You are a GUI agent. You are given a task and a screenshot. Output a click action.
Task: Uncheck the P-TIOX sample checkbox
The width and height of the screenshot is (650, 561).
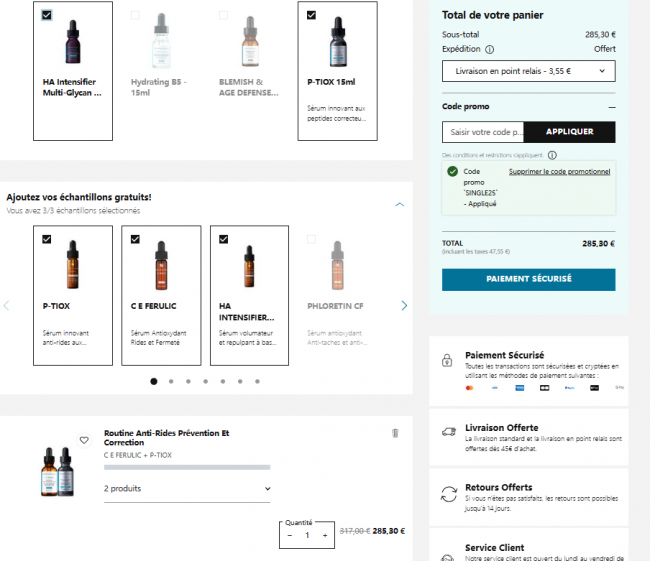(47, 239)
